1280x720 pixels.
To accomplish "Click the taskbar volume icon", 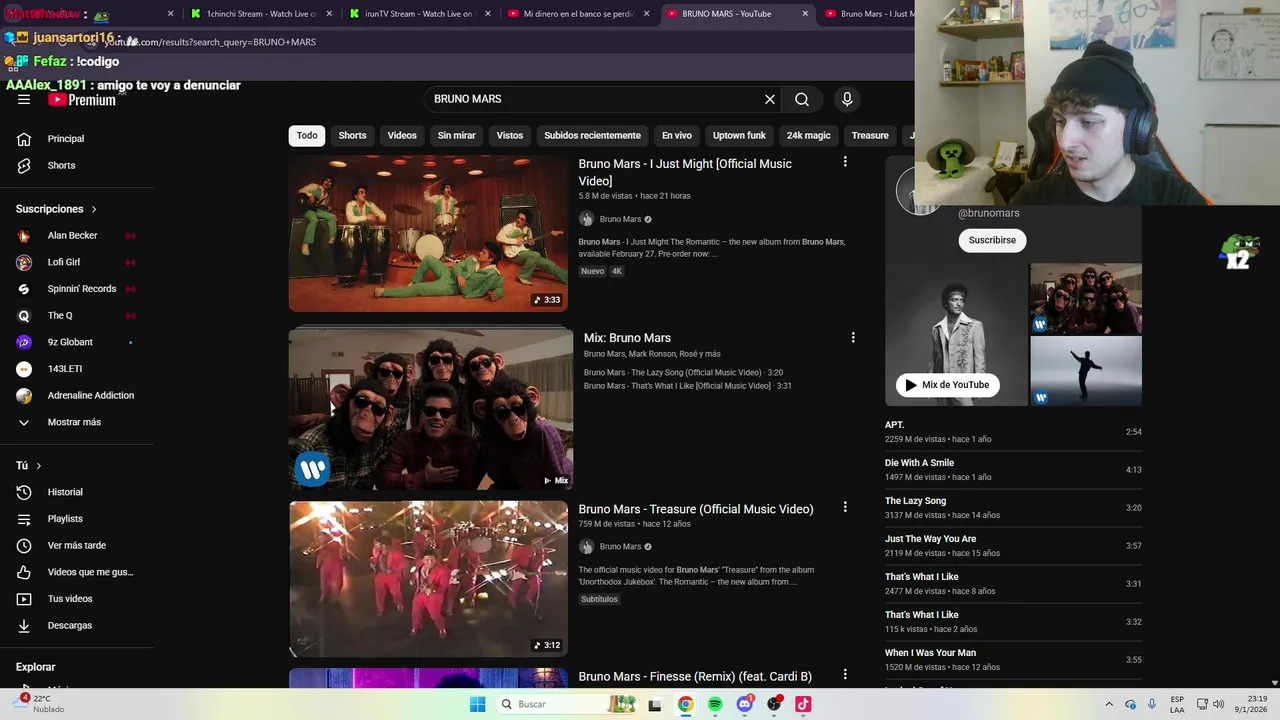I will [x=1218, y=704].
